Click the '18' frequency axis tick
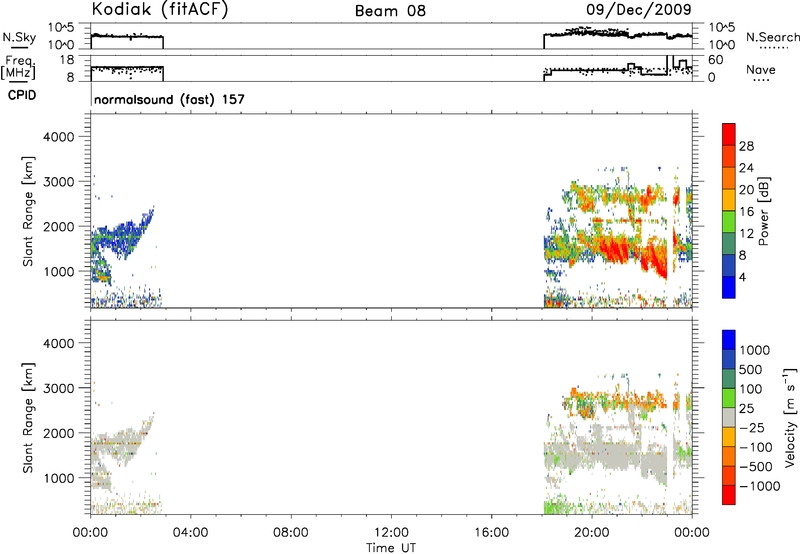Screen dimensions: 800x554 pos(68,60)
